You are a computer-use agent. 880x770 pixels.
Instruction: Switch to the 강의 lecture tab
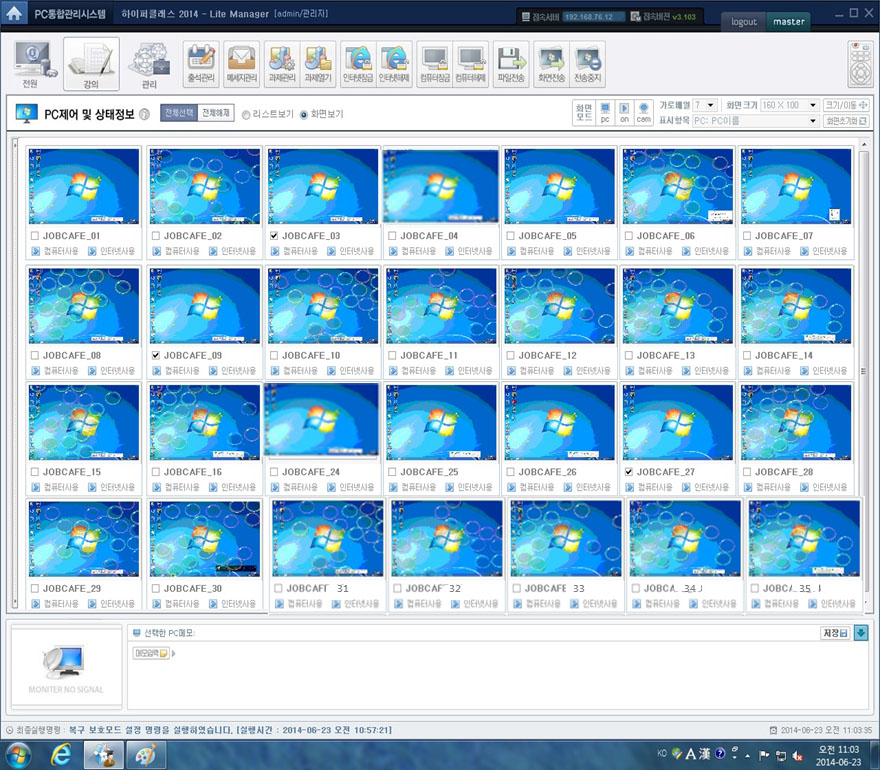(x=91, y=65)
